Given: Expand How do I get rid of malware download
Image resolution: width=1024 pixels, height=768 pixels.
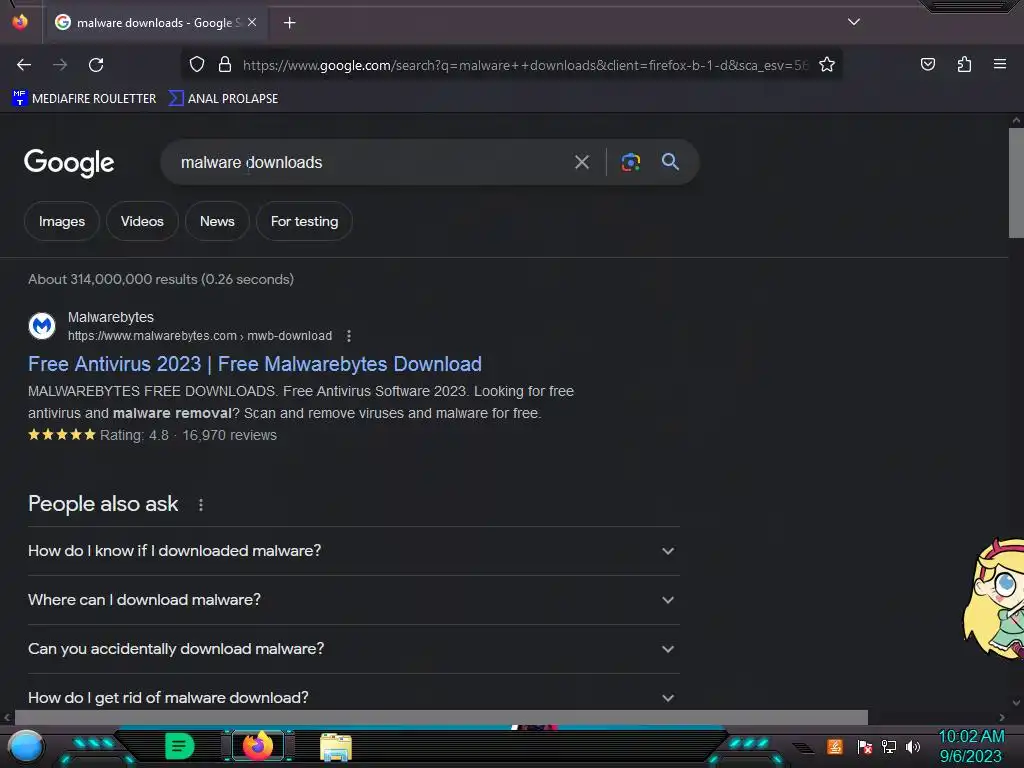Looking at the screenshot, I should point(353,697).
